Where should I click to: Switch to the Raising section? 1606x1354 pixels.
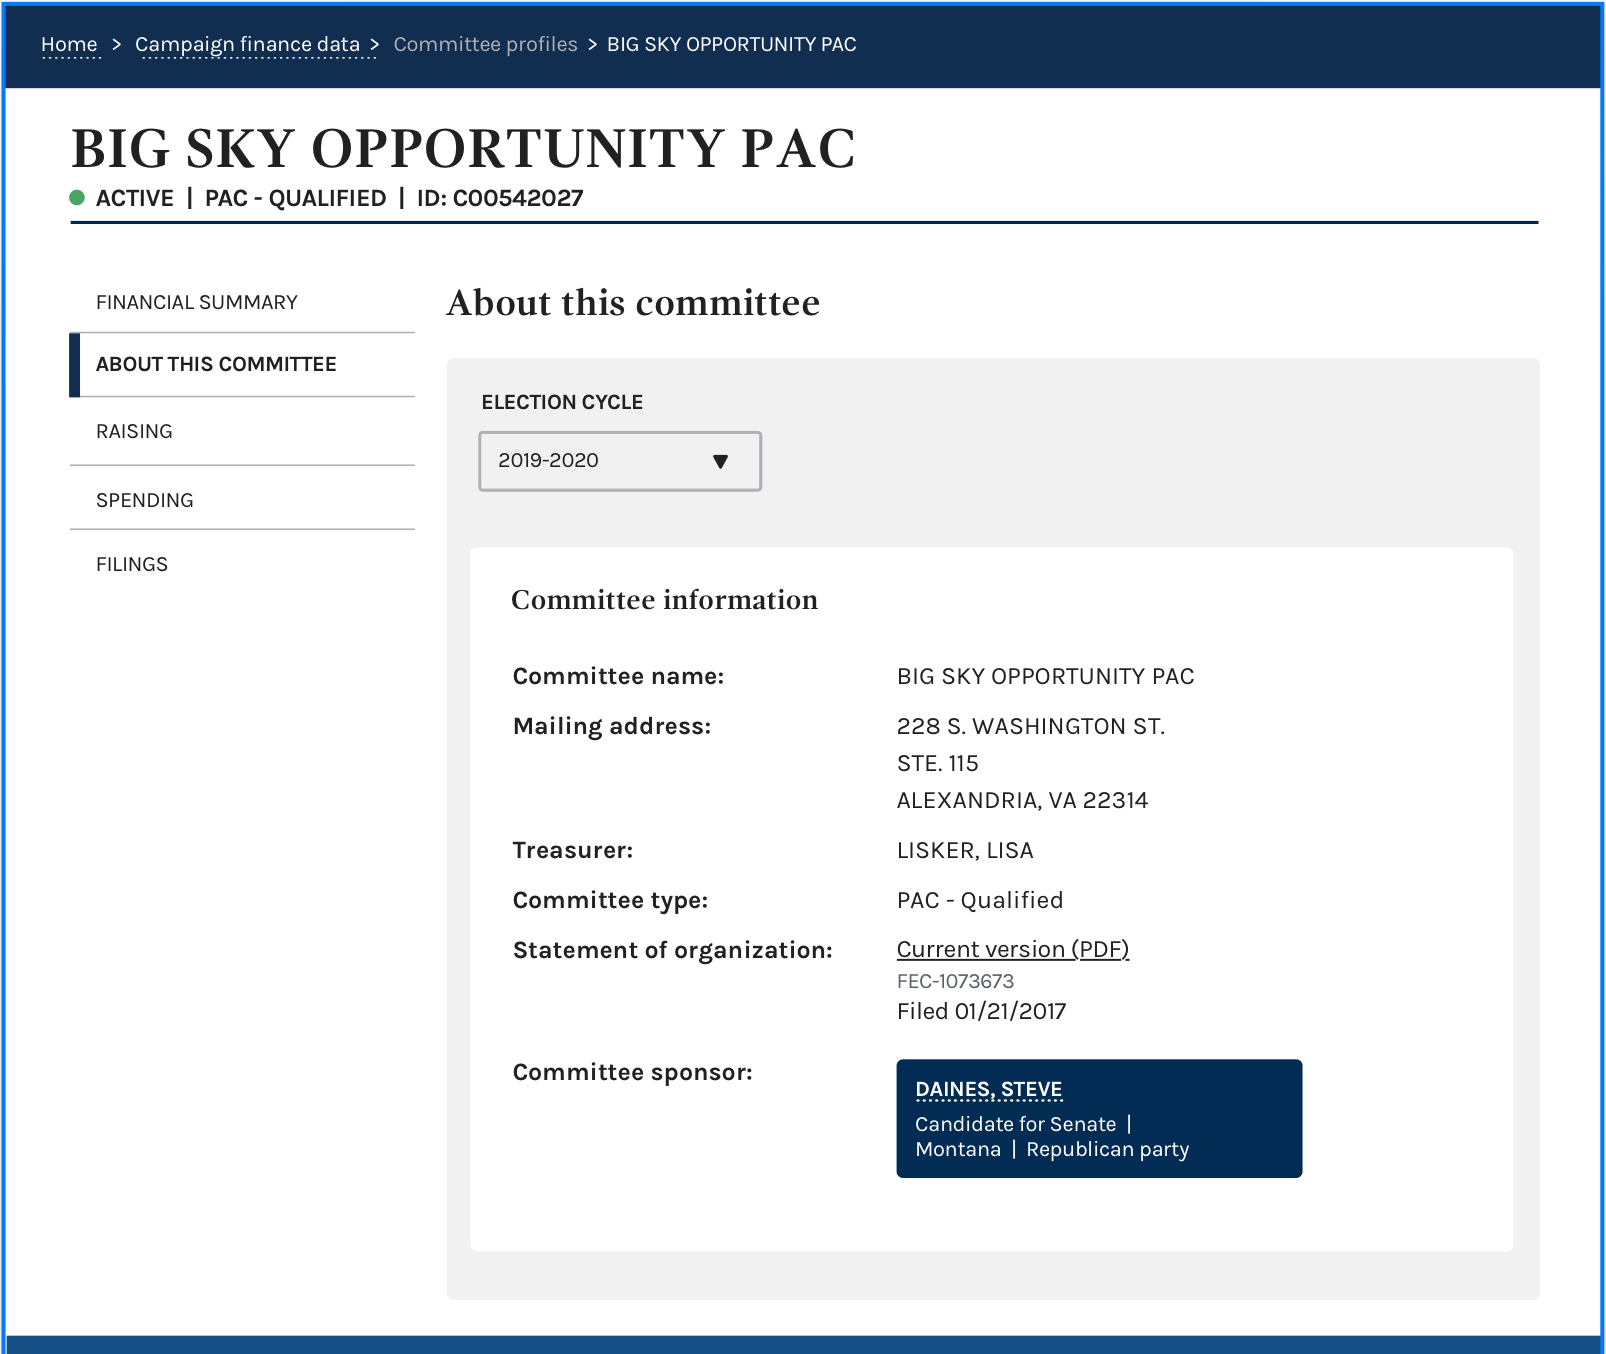pos(134,431)
